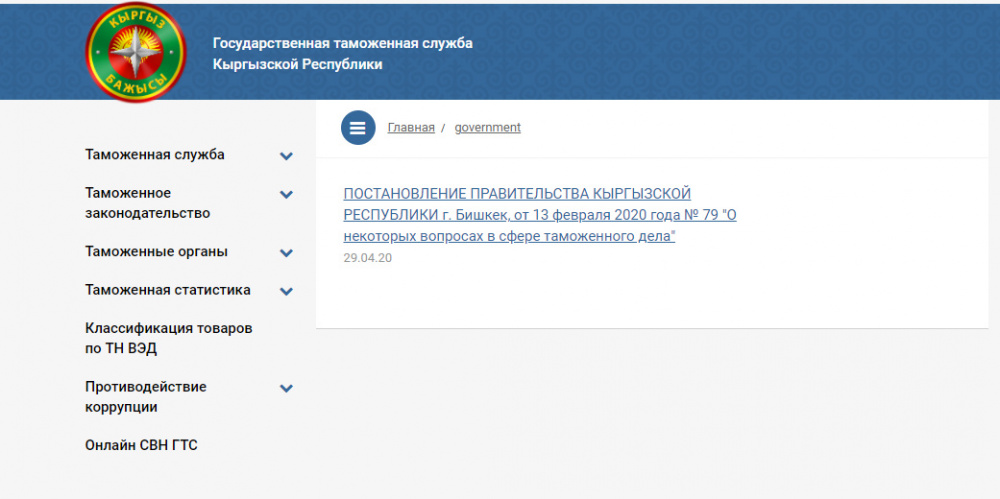
Task: Expand the Таможенная статистика chevron
Action: (286, 291)
